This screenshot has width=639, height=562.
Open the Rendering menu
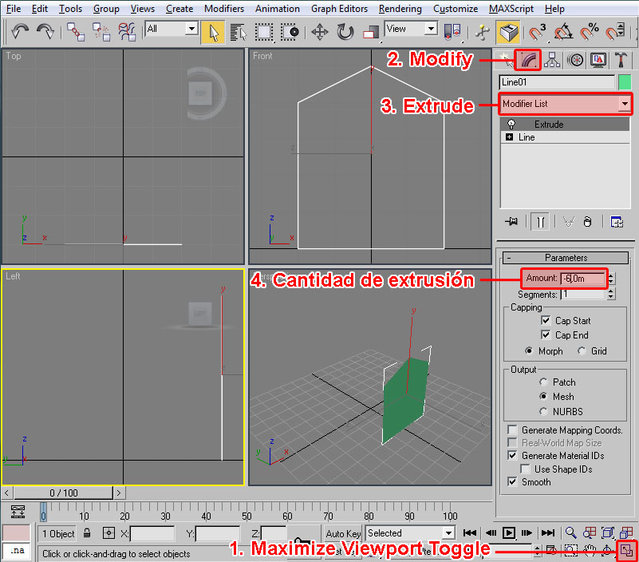[400, 8]
